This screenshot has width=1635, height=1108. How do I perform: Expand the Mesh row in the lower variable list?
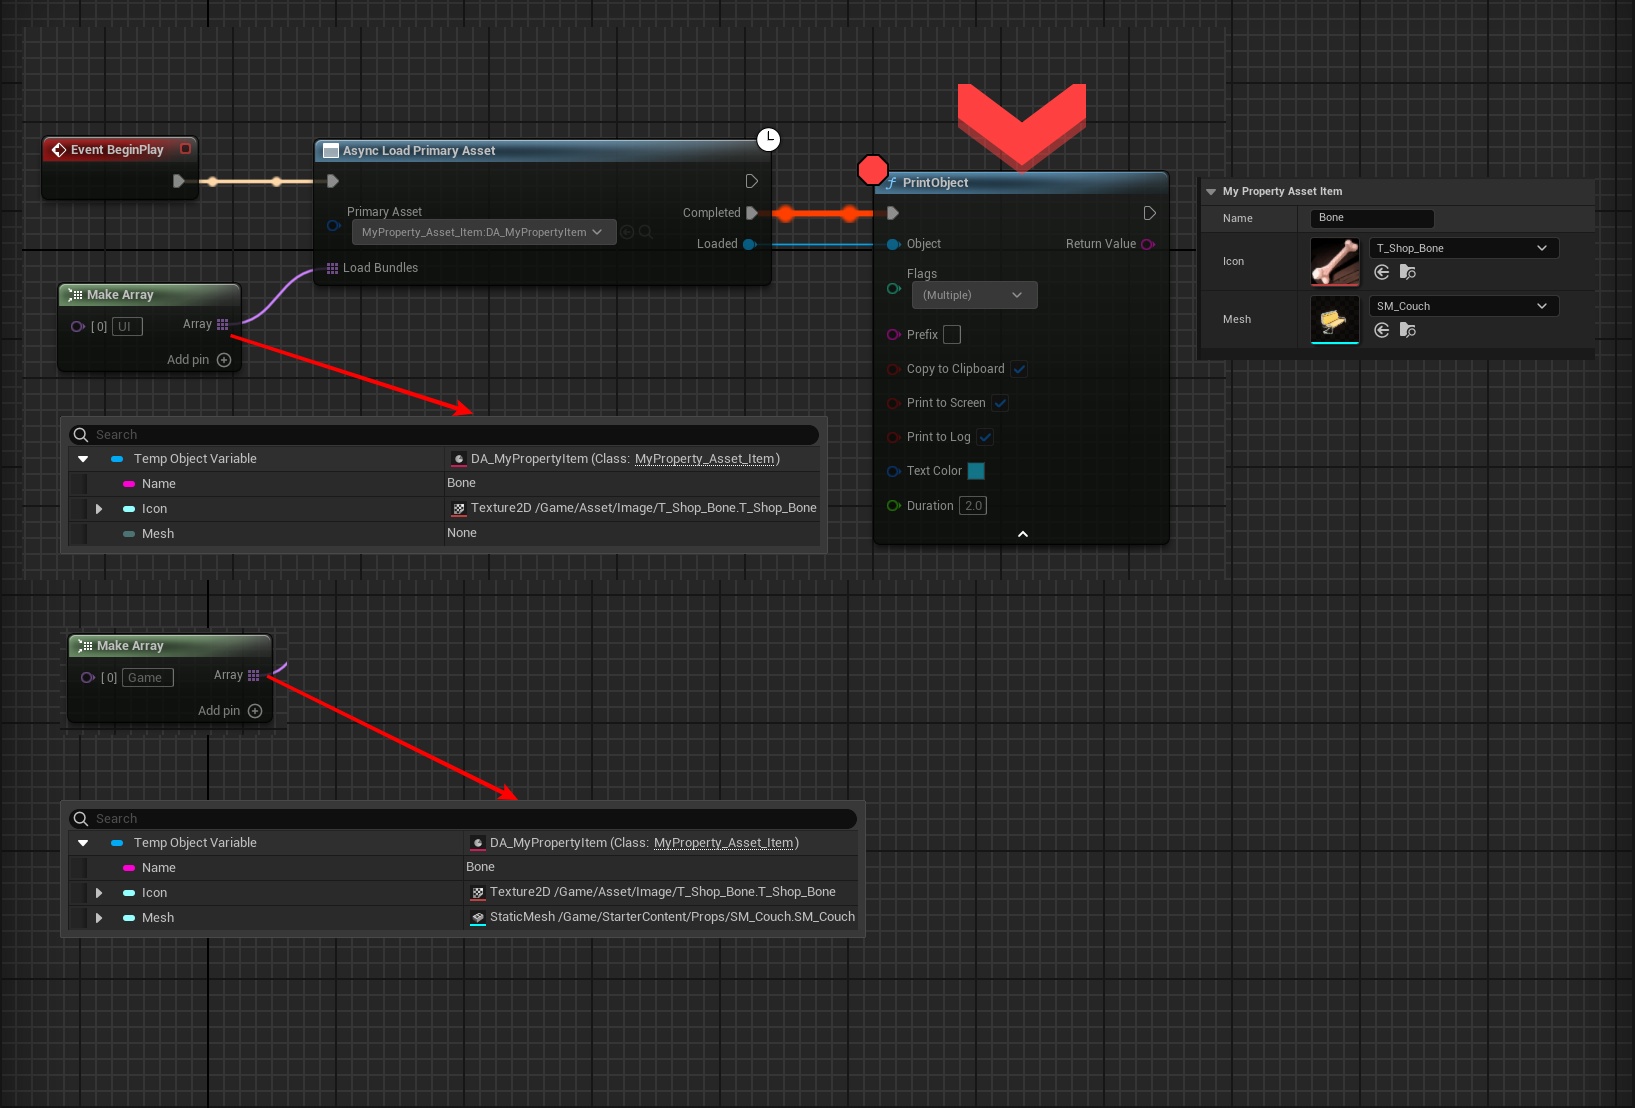pos(99,918)
